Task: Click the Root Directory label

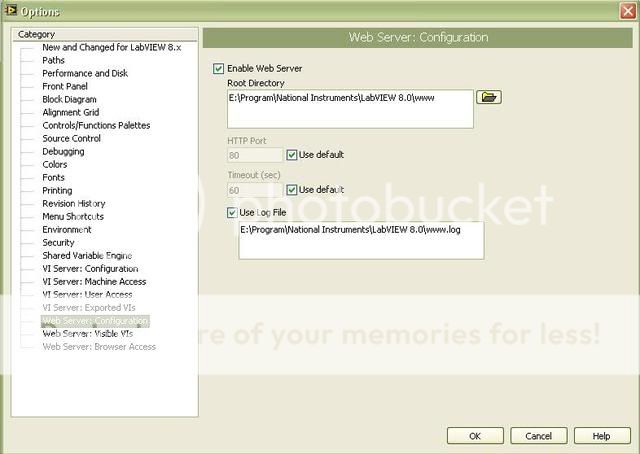Action: click(x=256, y=83)
